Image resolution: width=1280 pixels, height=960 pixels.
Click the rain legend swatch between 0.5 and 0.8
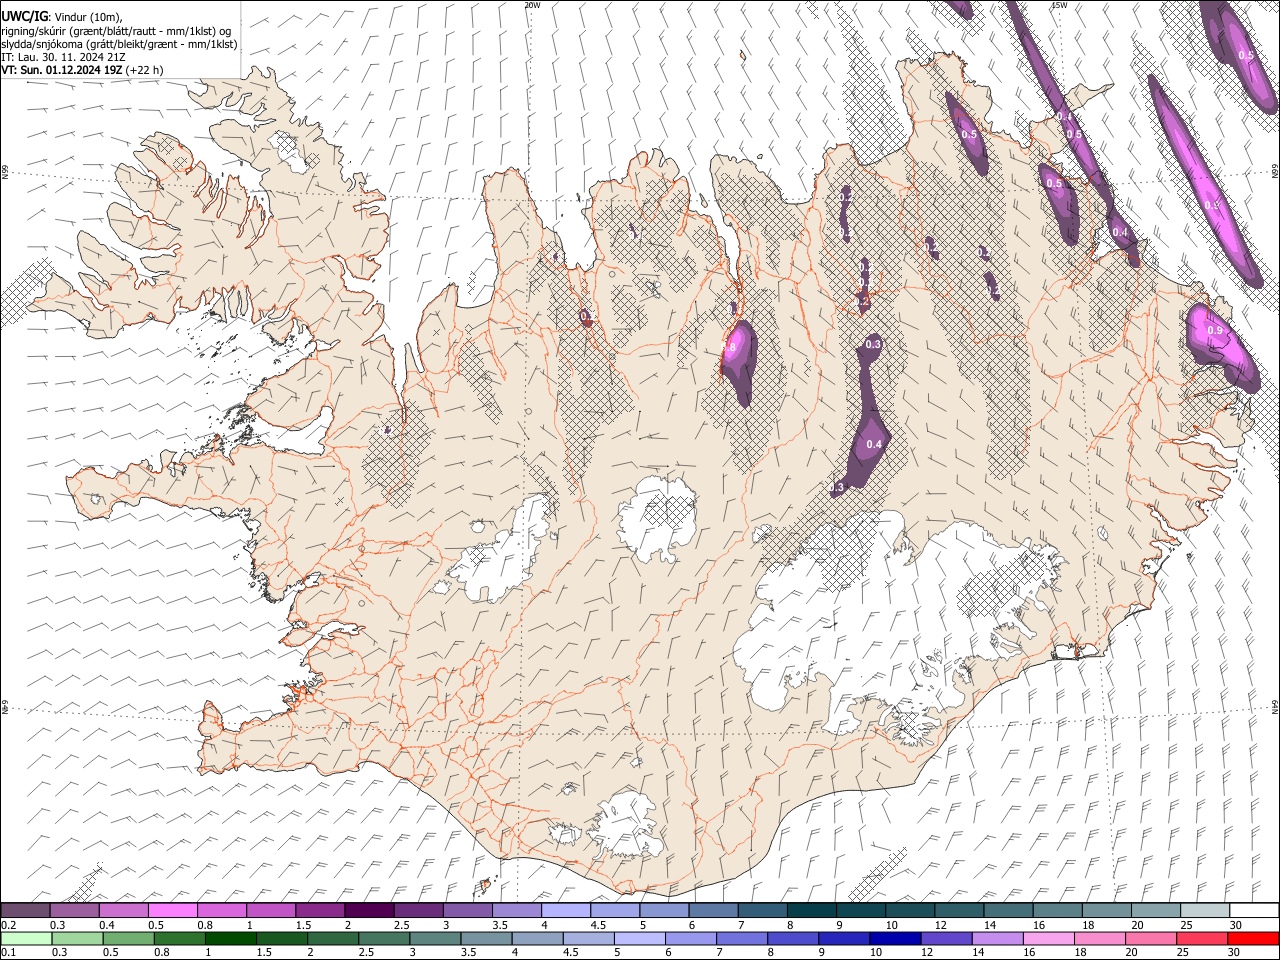click(128, 938)
